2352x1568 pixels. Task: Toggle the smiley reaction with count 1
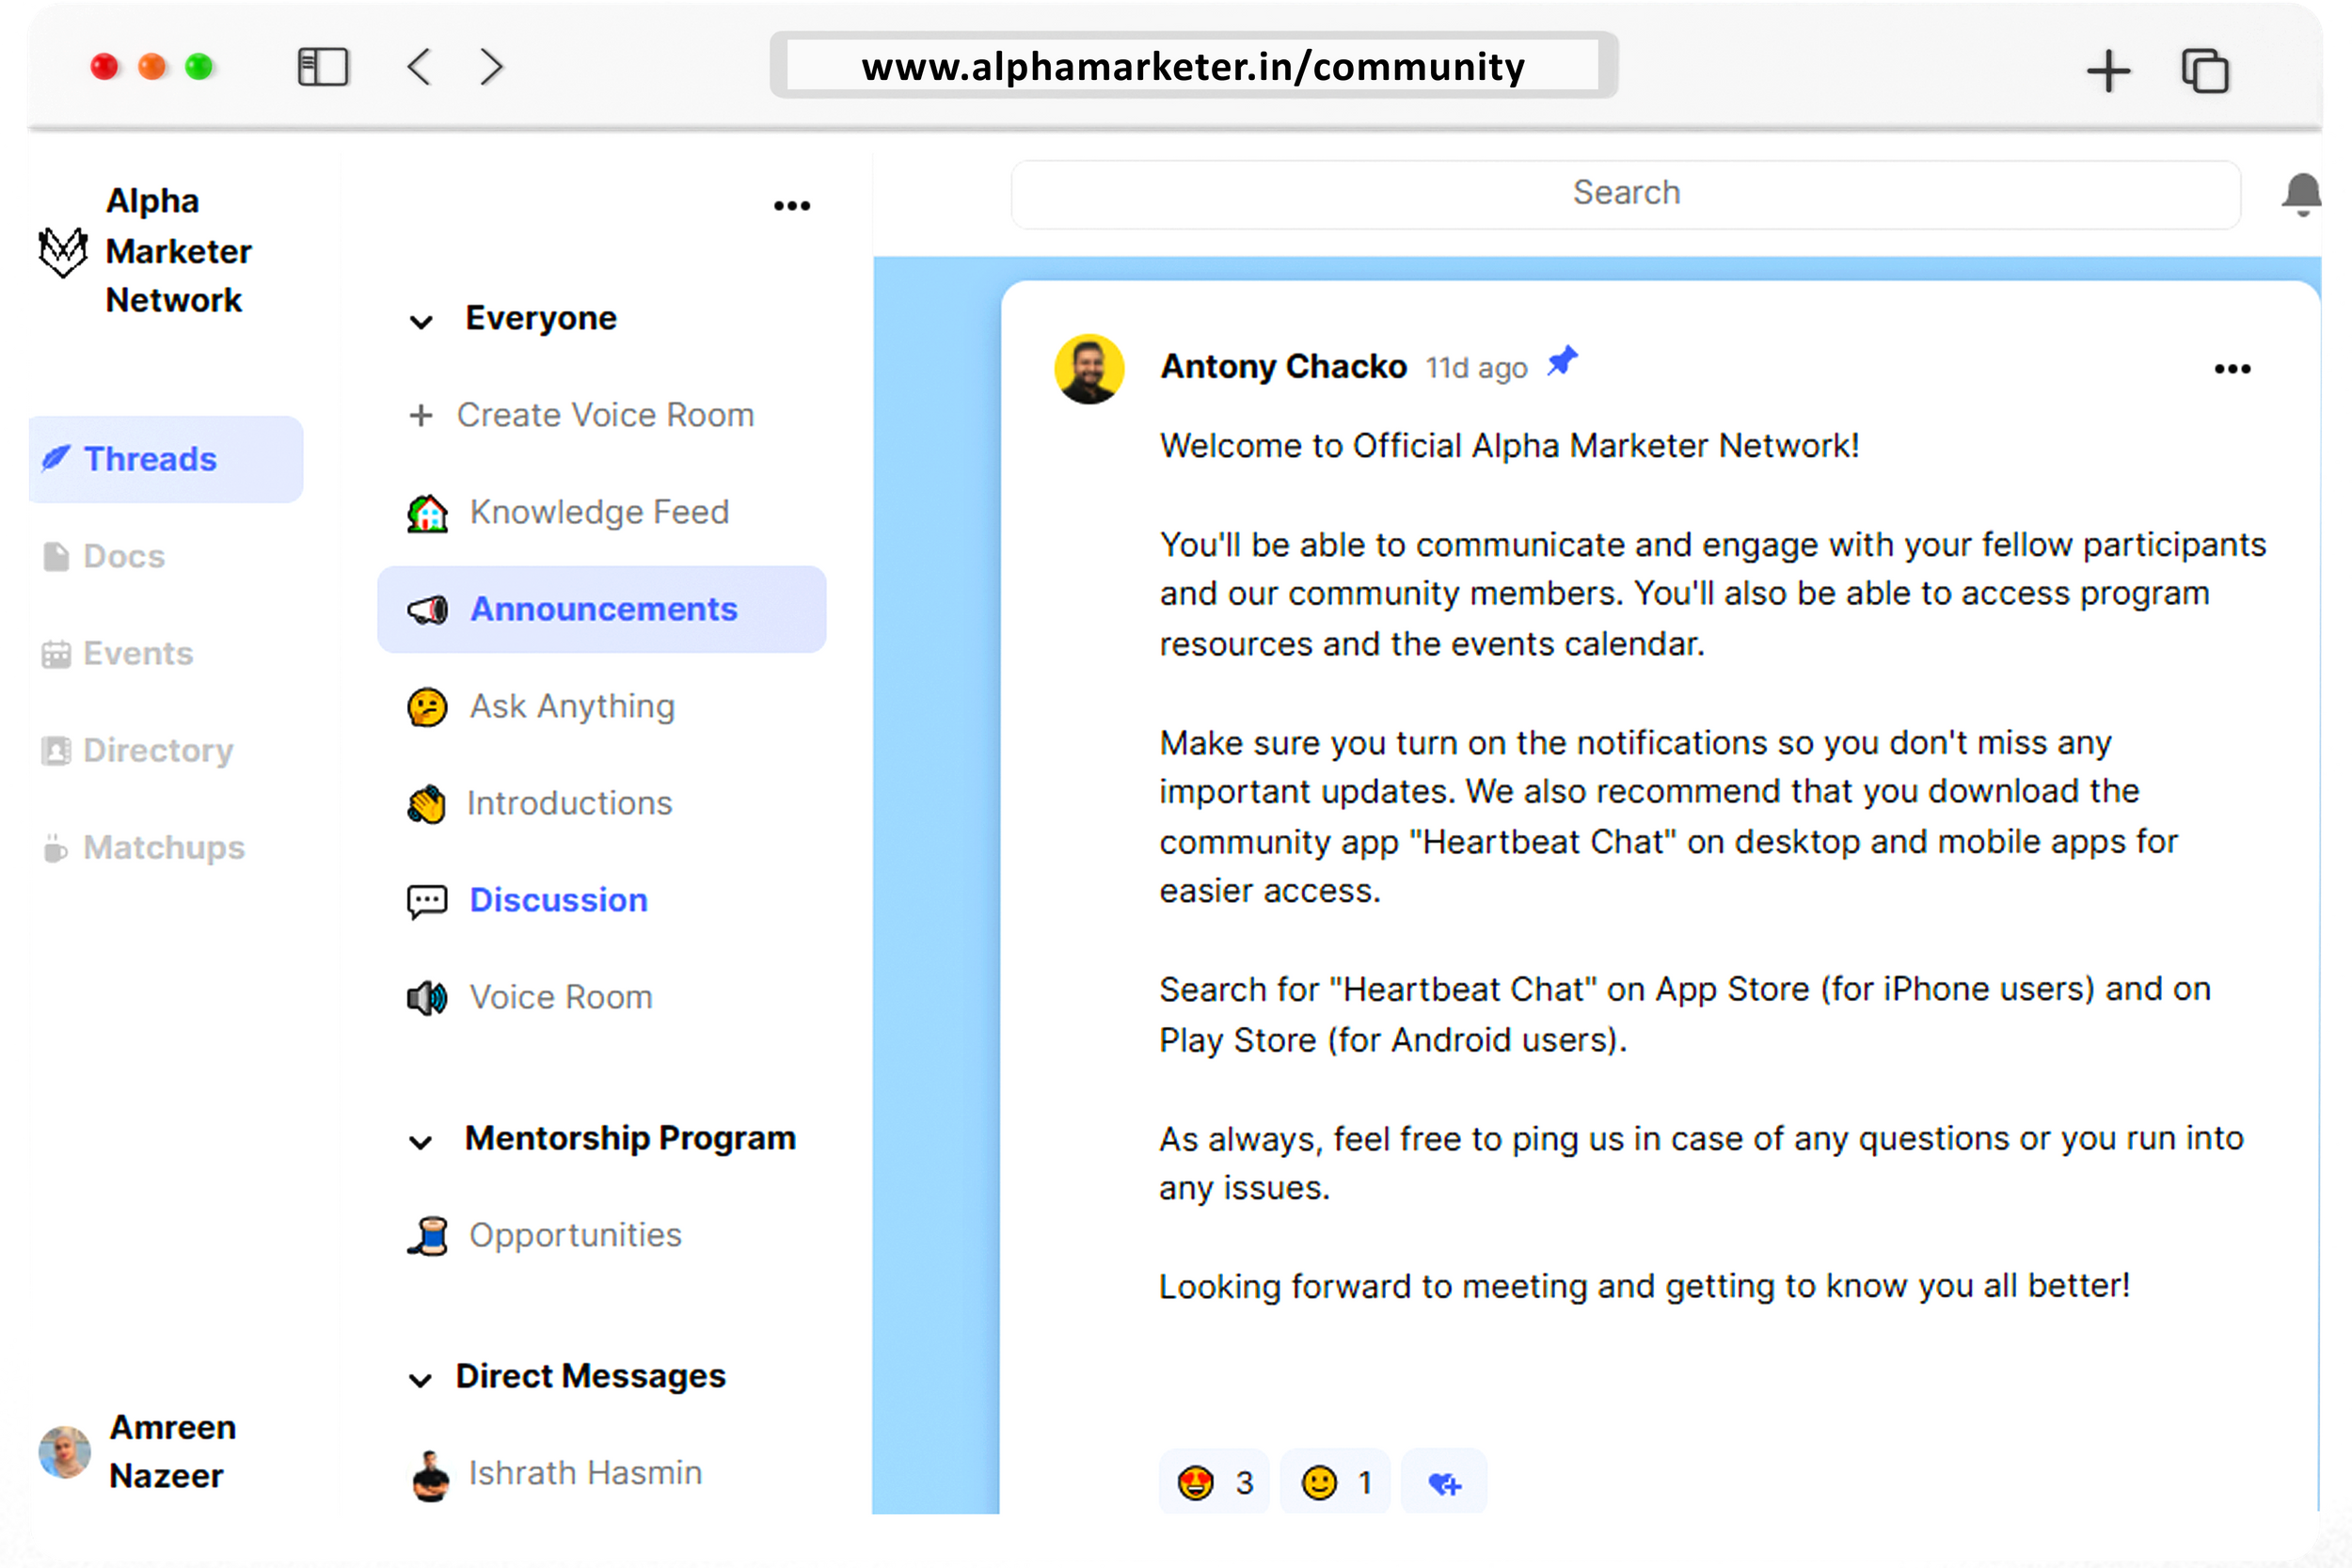tap(1335, 1483)
